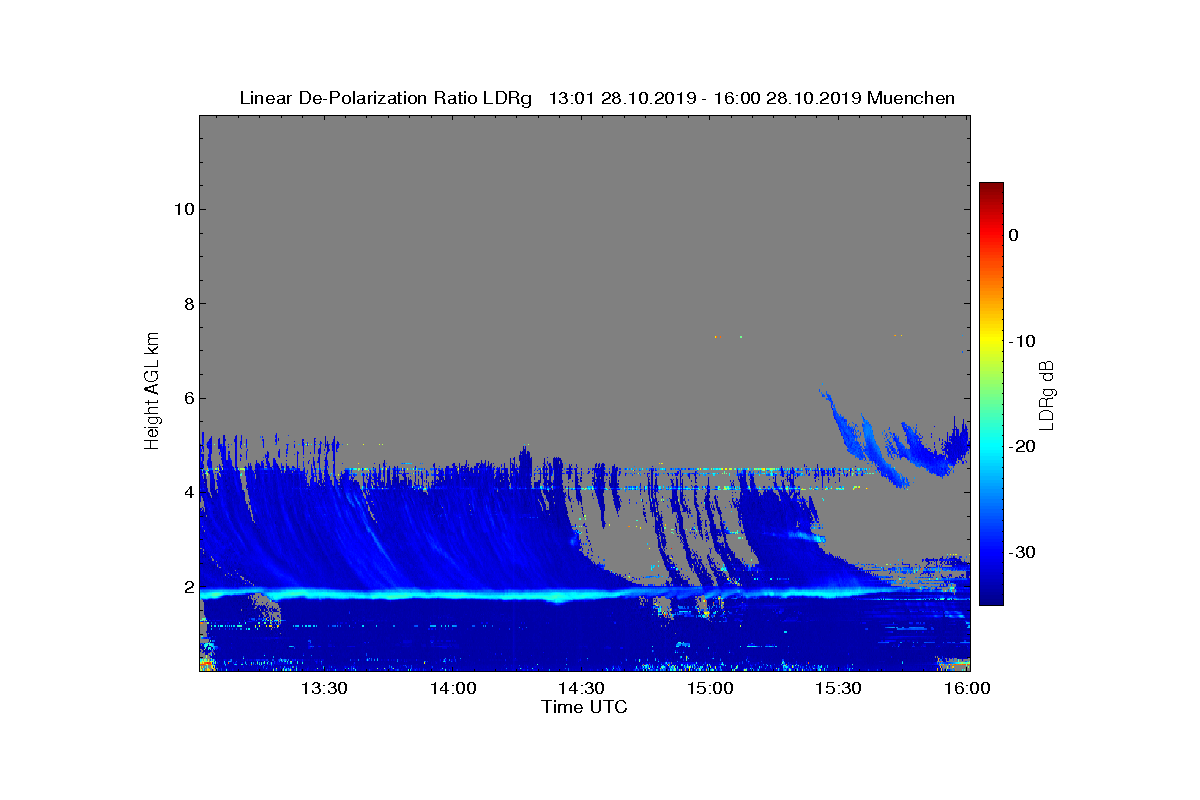Image resolution: width=1200 pixels, height=800 pixels.
Task: Click the 'Height AGL km' y-axis label
Action: point(152,392)
